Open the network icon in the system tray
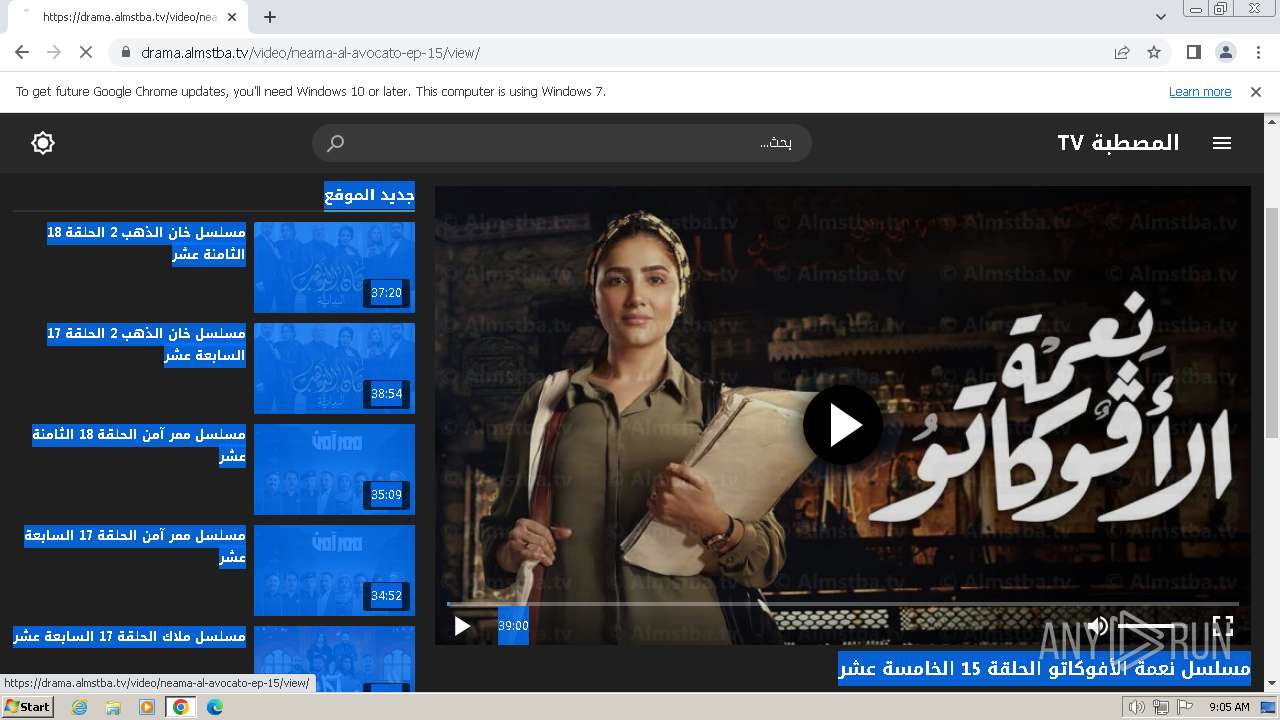Viewport: 1280px width, 720px height. click(x=1161, y=707)
